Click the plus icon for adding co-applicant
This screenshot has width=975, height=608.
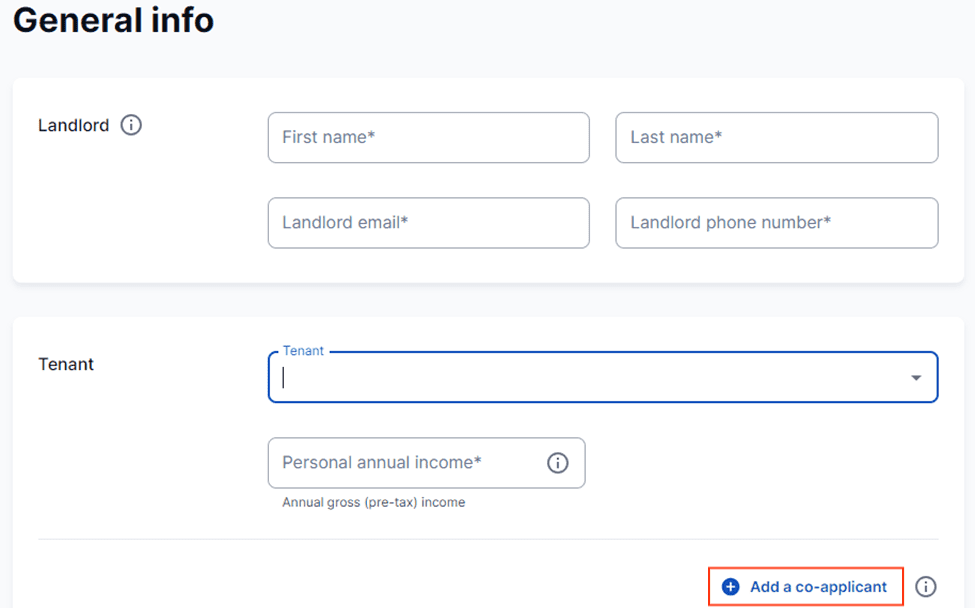(x=731, y=587)
